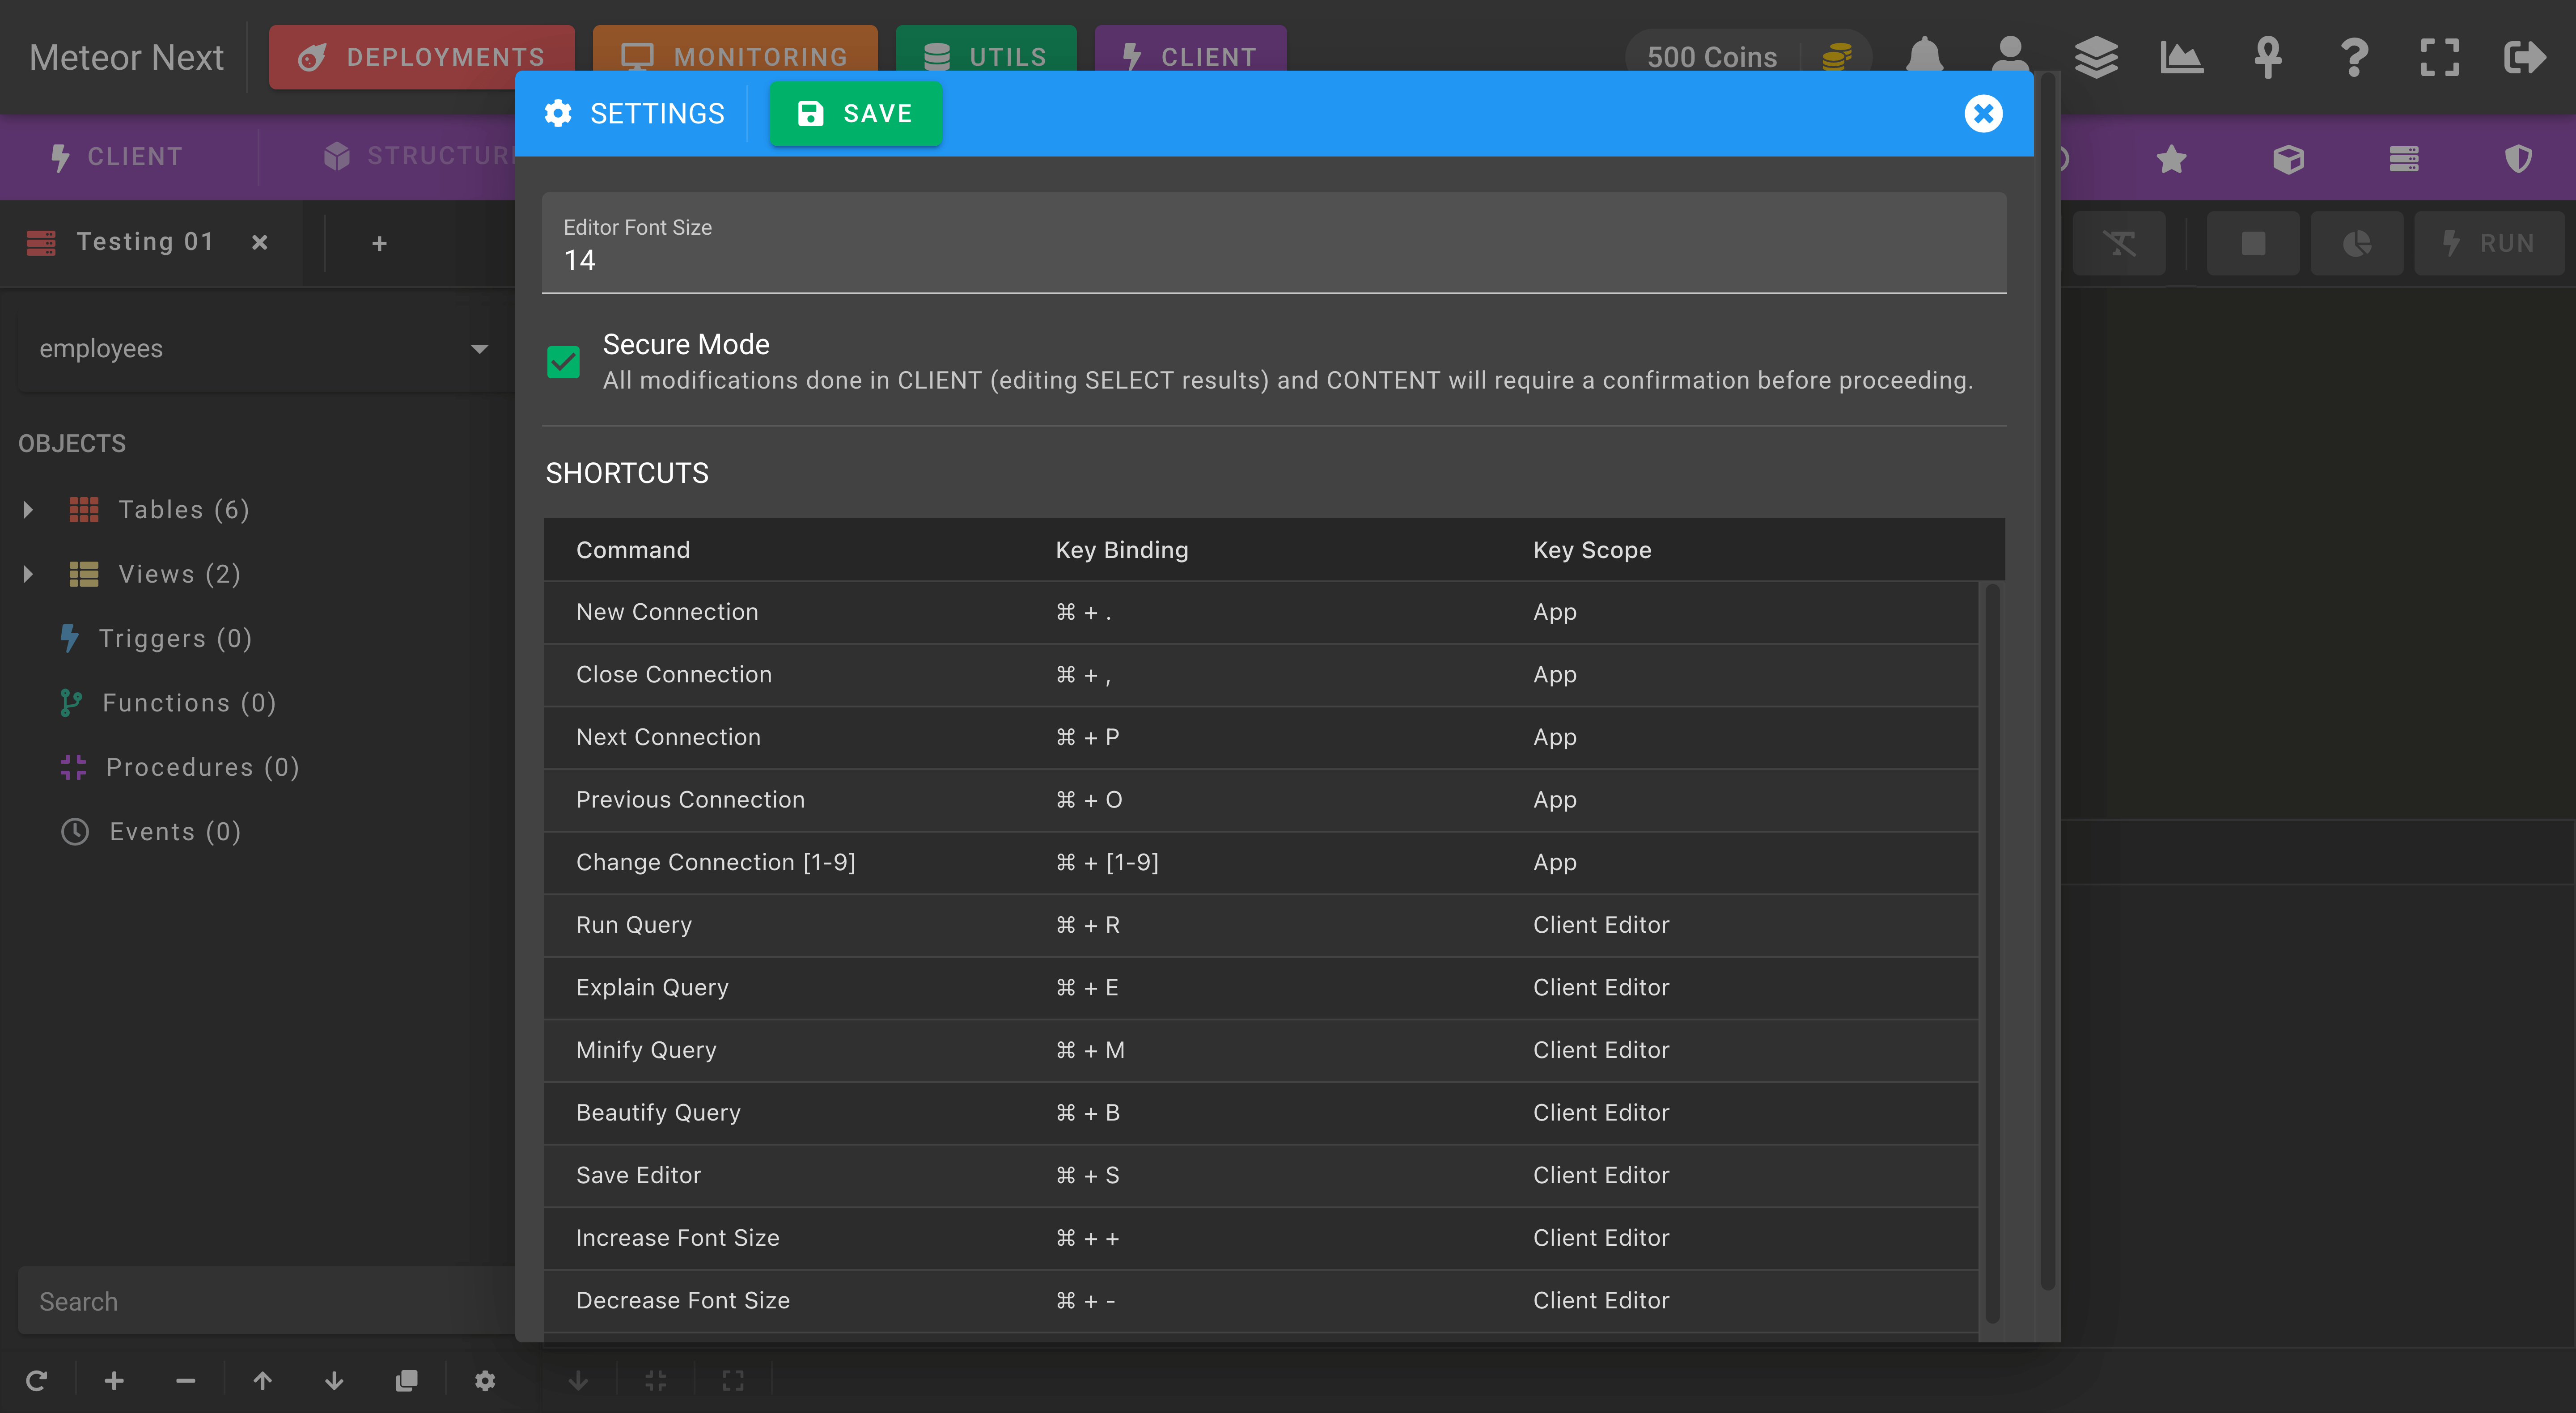The width and height of the screenshot is (2576, 1413).
Task: Click the down arrow icon beside the copy icon
Action: (x=334, y=1380)
